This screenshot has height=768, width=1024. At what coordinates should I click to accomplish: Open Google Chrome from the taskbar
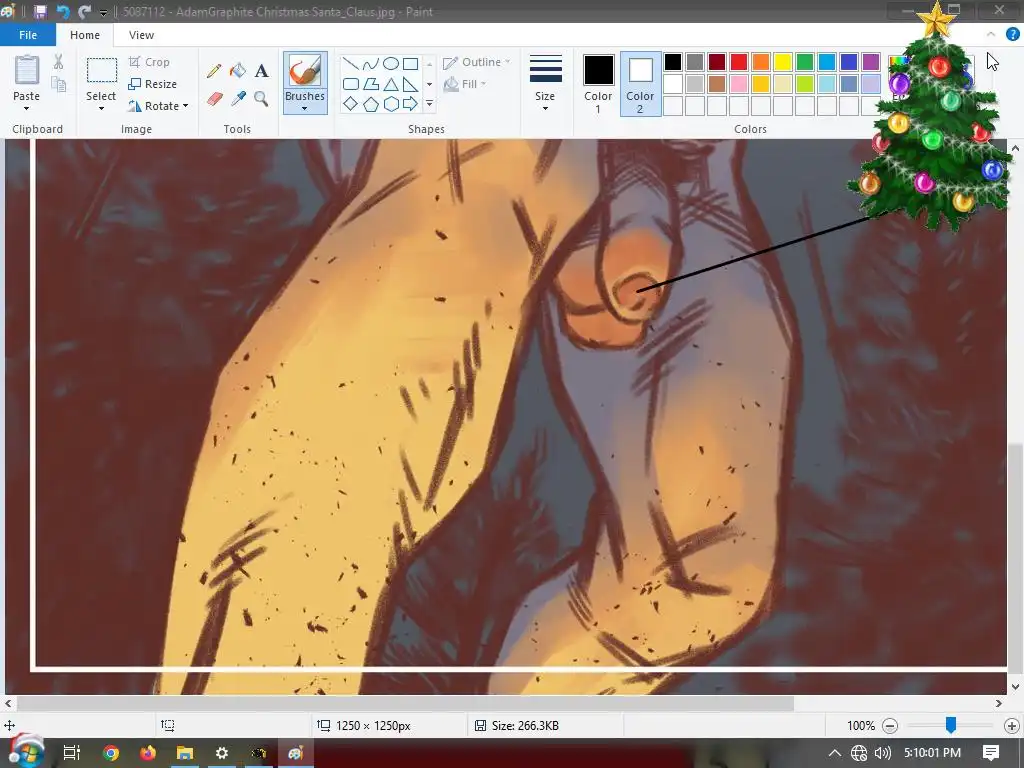(x=111, y=753)
